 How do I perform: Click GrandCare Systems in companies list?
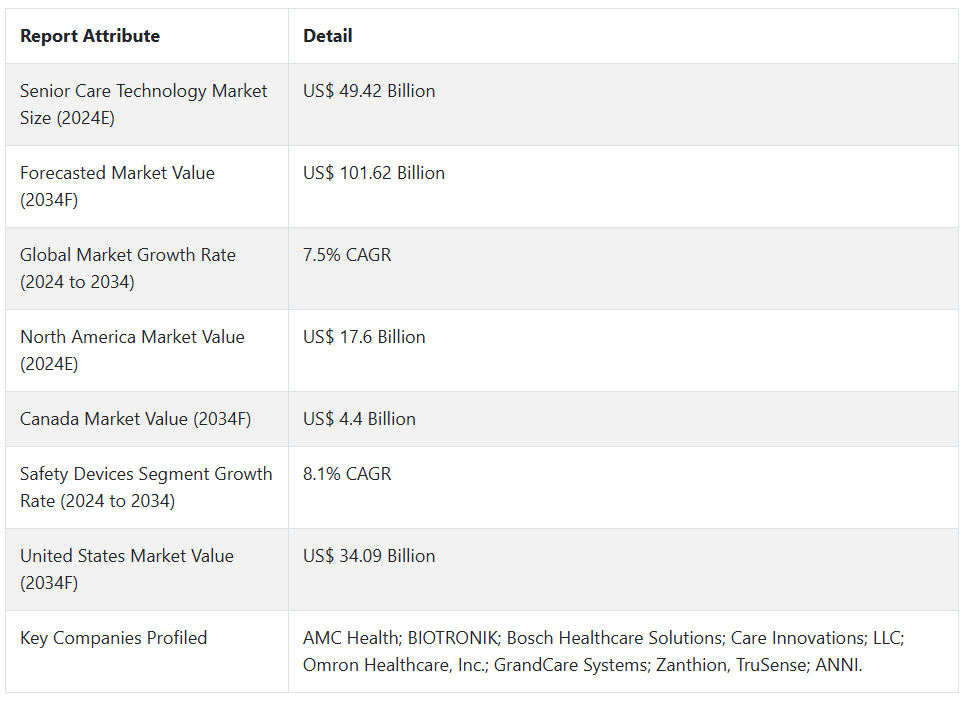571,665
